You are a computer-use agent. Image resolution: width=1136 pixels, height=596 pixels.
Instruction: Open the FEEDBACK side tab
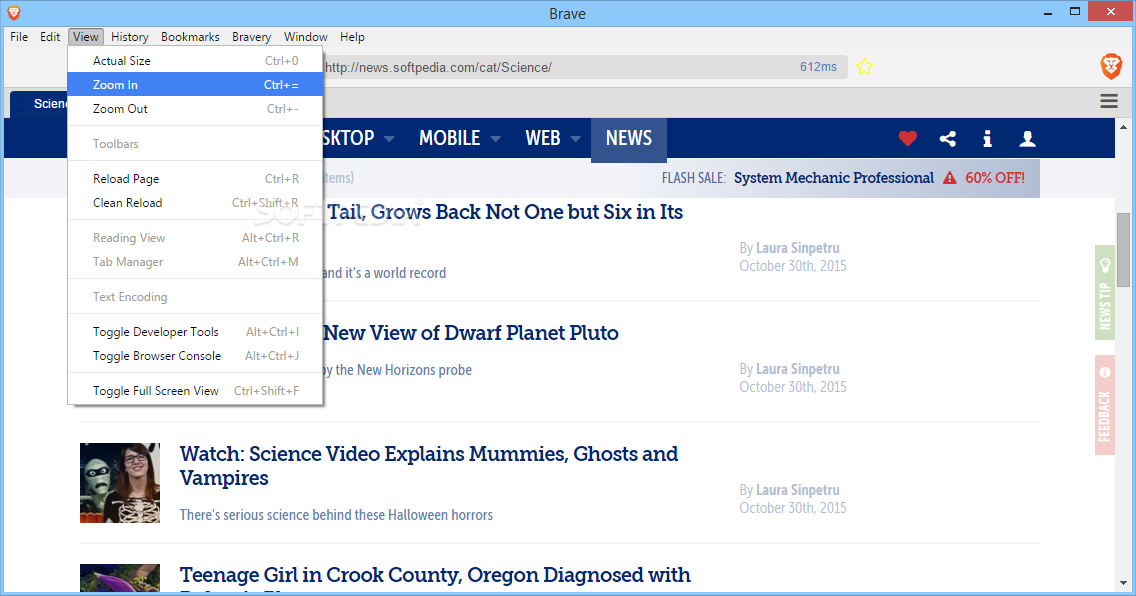[x=1104, y=406]
